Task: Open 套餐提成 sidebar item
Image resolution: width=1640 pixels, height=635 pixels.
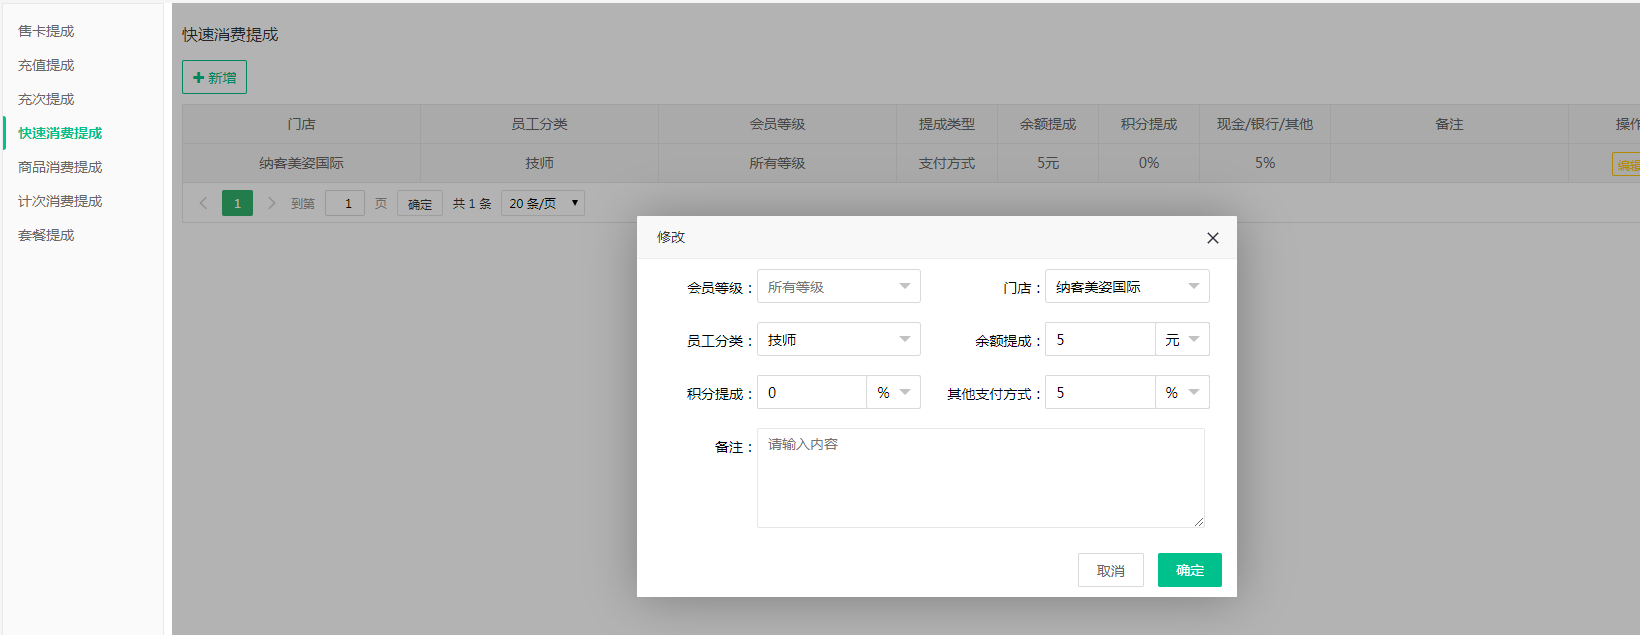Action: click(x=46, y=235)
